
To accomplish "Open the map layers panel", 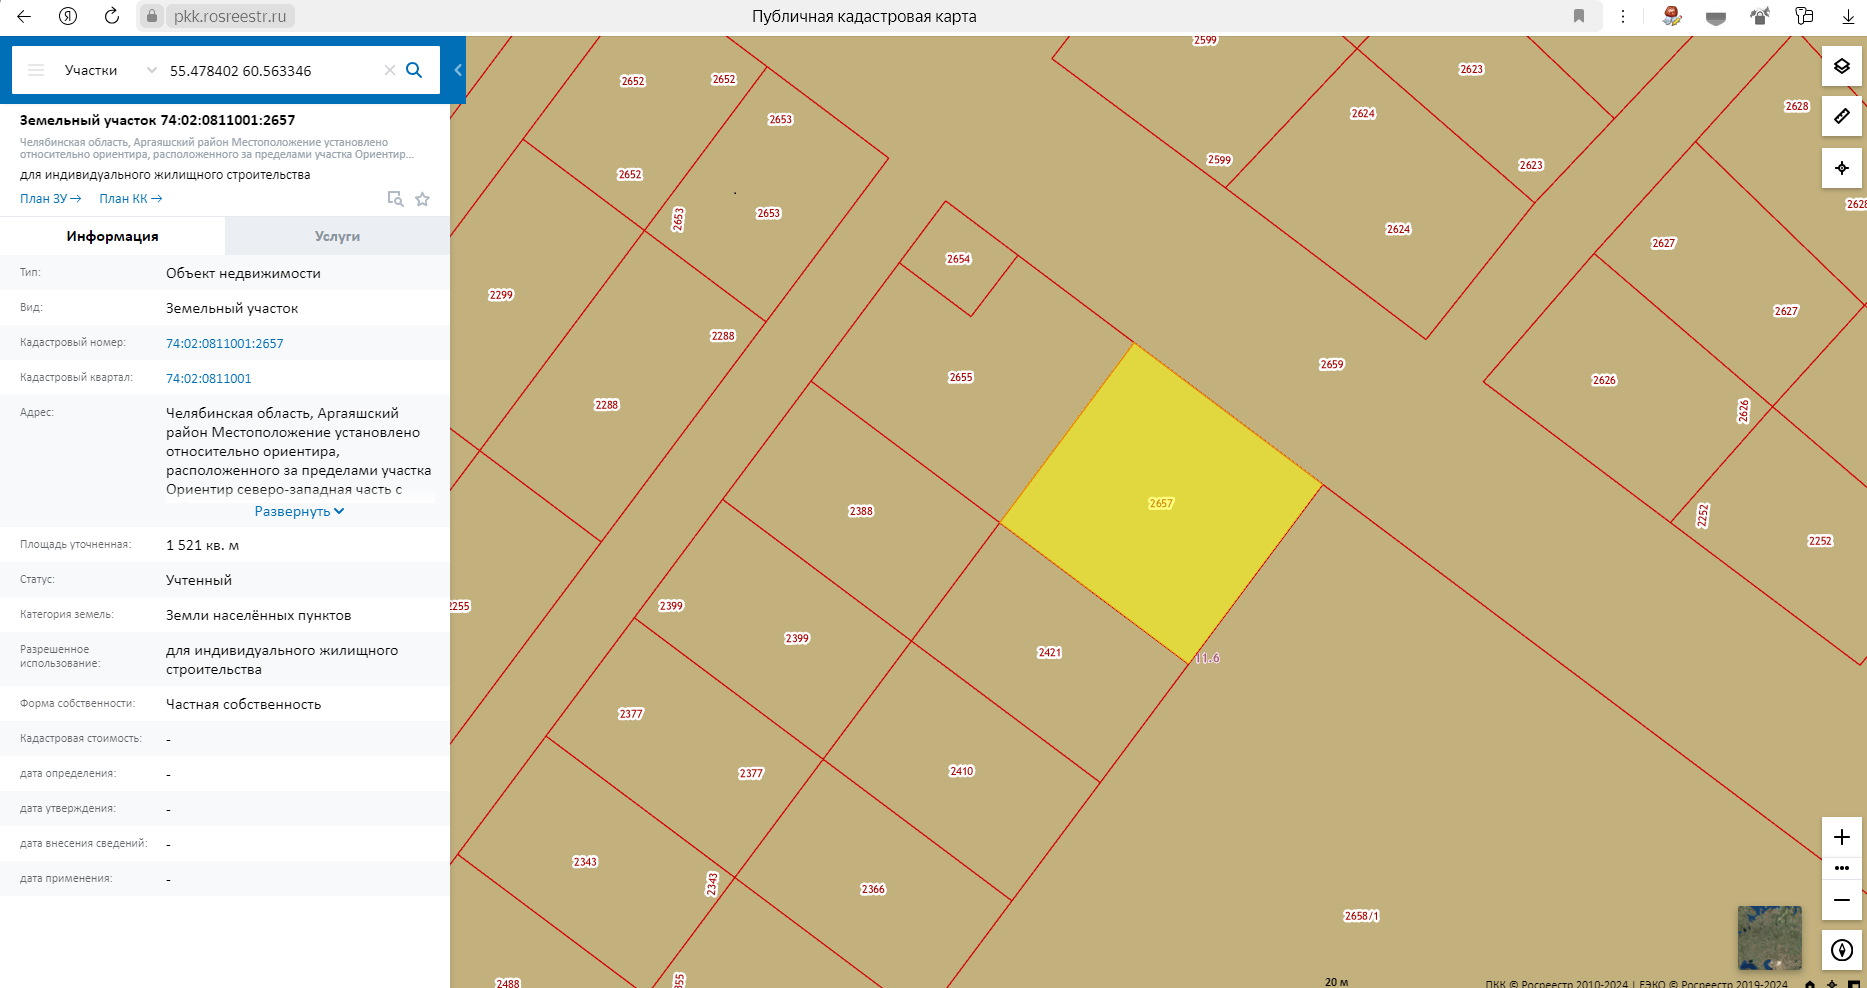I will (x=1841, y=67).
